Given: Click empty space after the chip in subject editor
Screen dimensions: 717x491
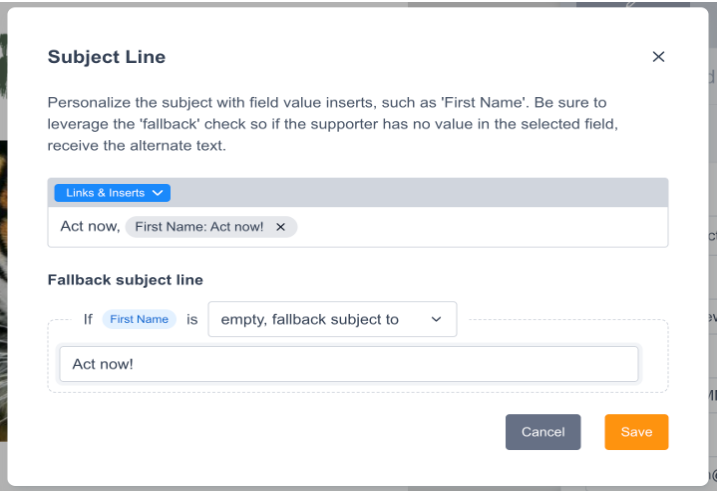Looking at the screenshot, I should 480,227.
